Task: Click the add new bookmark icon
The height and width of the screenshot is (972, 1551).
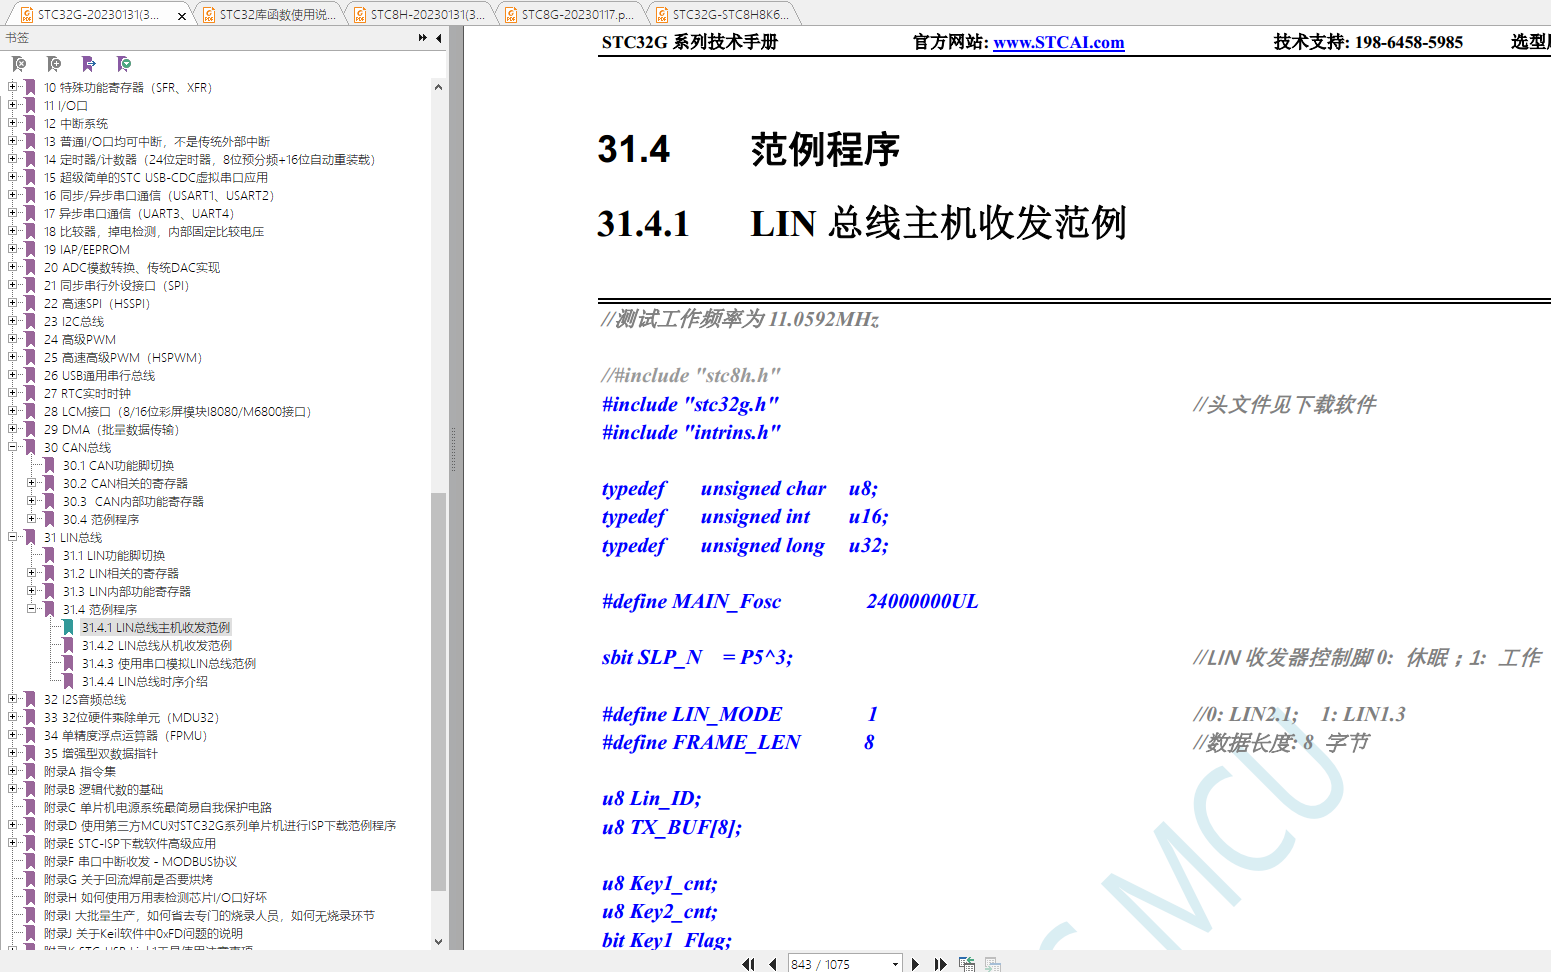Action: (x=54, y=64)
